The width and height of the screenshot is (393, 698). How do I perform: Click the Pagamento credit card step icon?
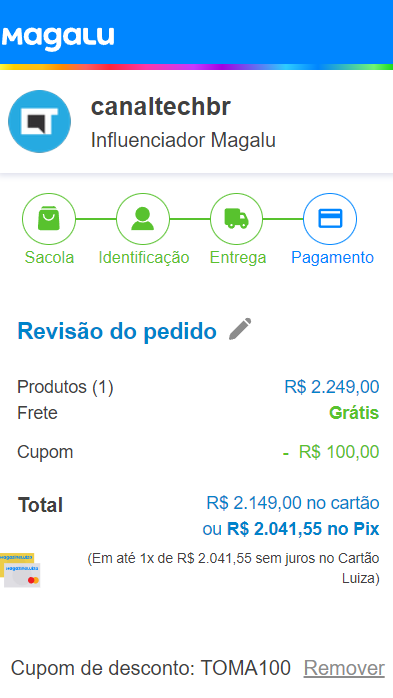(330, 219)
